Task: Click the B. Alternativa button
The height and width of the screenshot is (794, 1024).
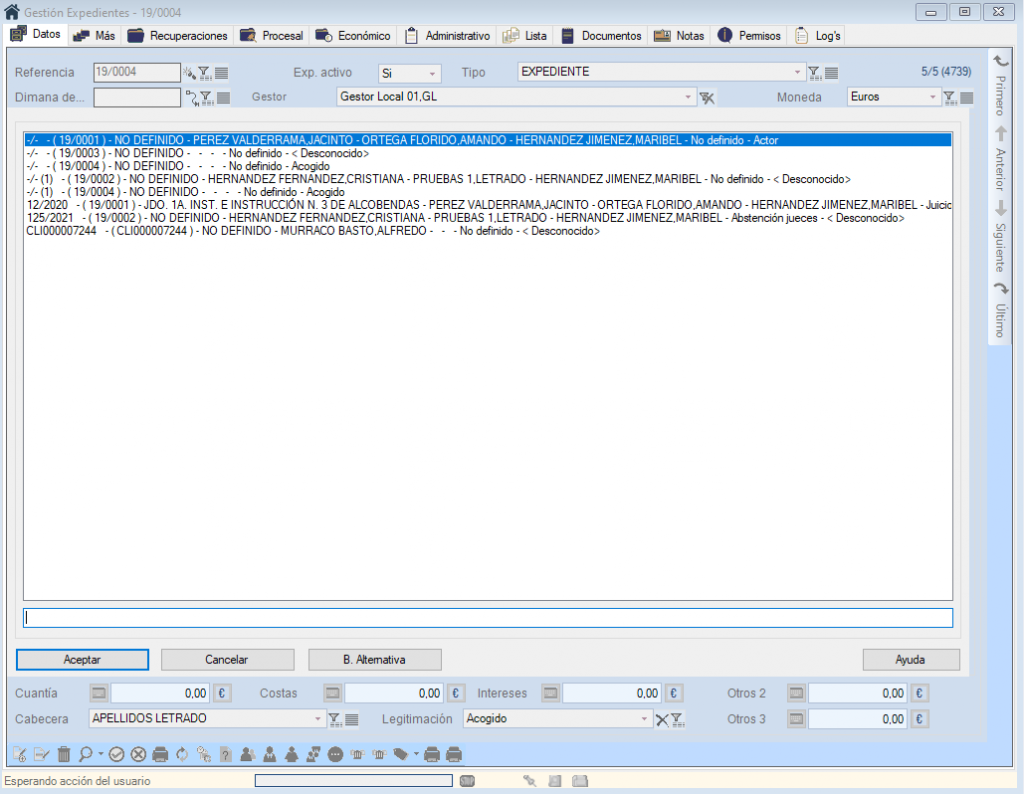Action: 374,660
